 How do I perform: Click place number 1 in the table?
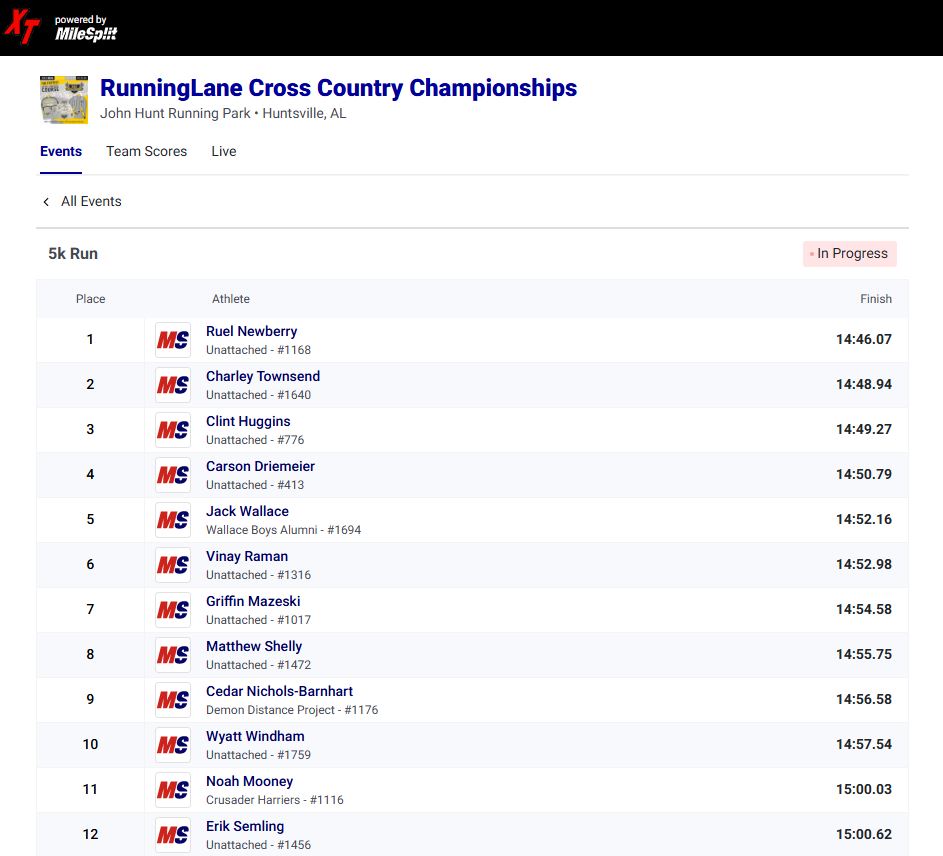point(90,339)
